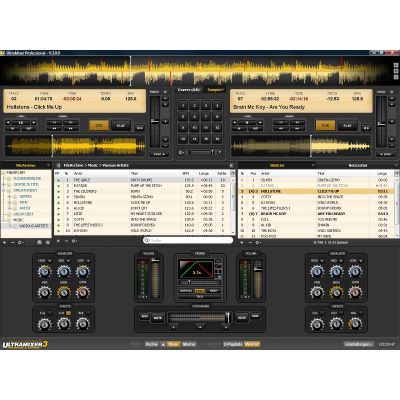This screenshot has width=400, height=400.
Task: Open the sampler settings gear
Action: (x=180, y=152)
